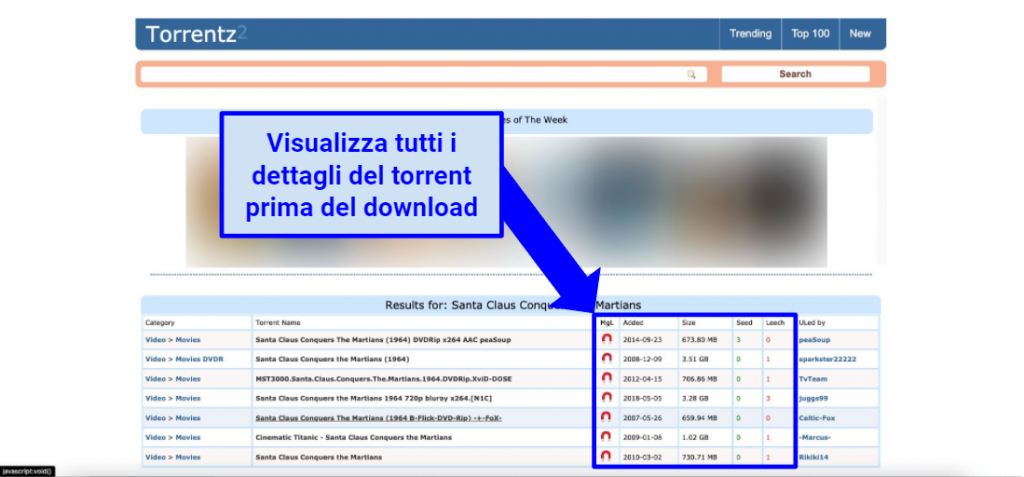1024x477 pixels.
Task: Click the magnifier icon in the search box
Action: [691, 74]
